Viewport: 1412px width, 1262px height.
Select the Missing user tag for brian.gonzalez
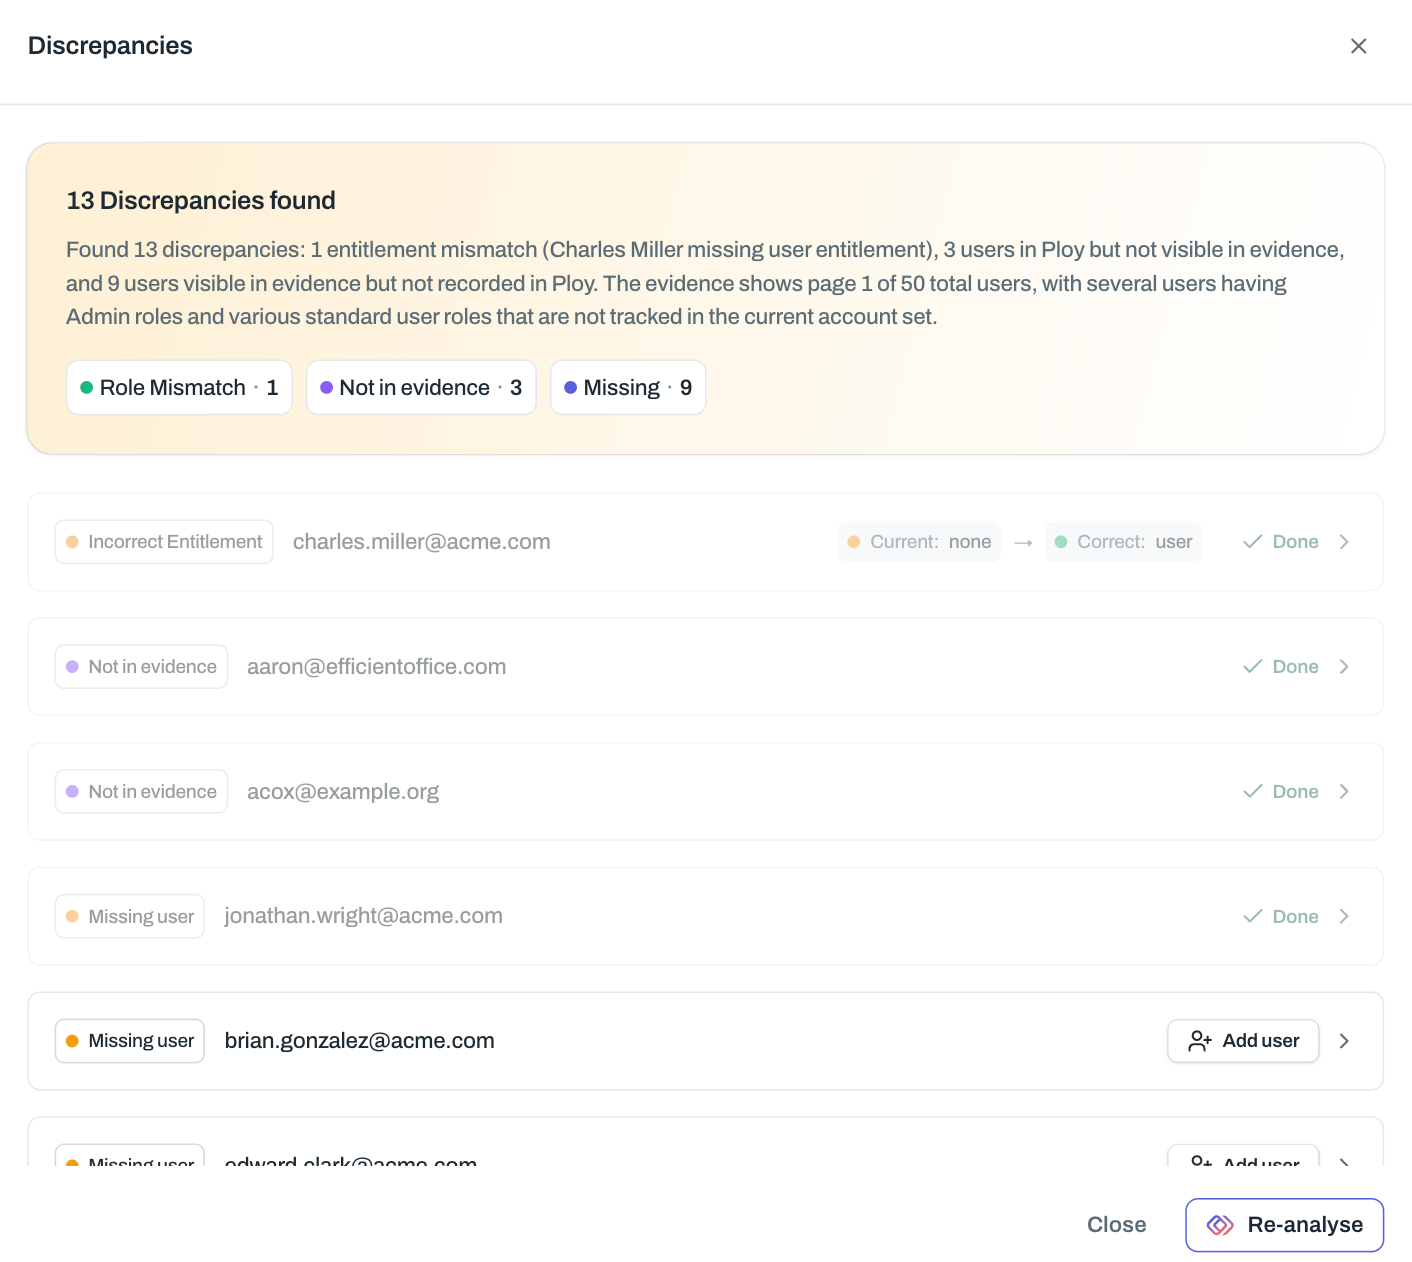[130, 1041]
